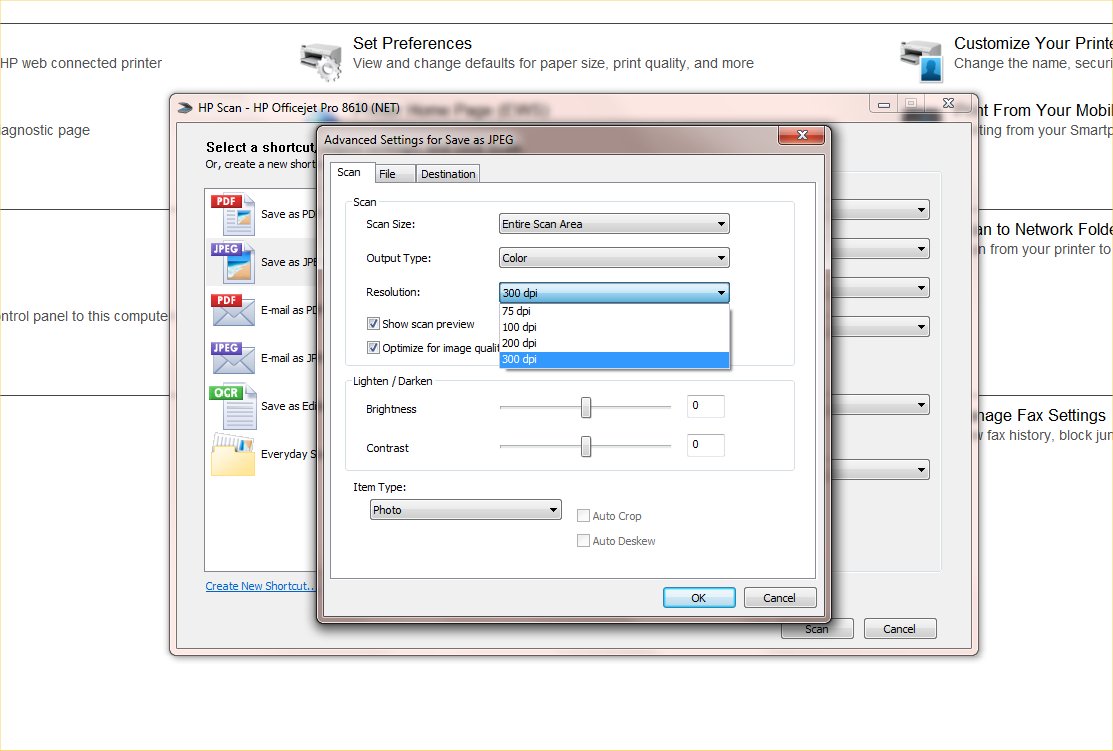
Task: Click the Customize Your Printer icon
Action: pyautogui.click(x=920, y=60)
